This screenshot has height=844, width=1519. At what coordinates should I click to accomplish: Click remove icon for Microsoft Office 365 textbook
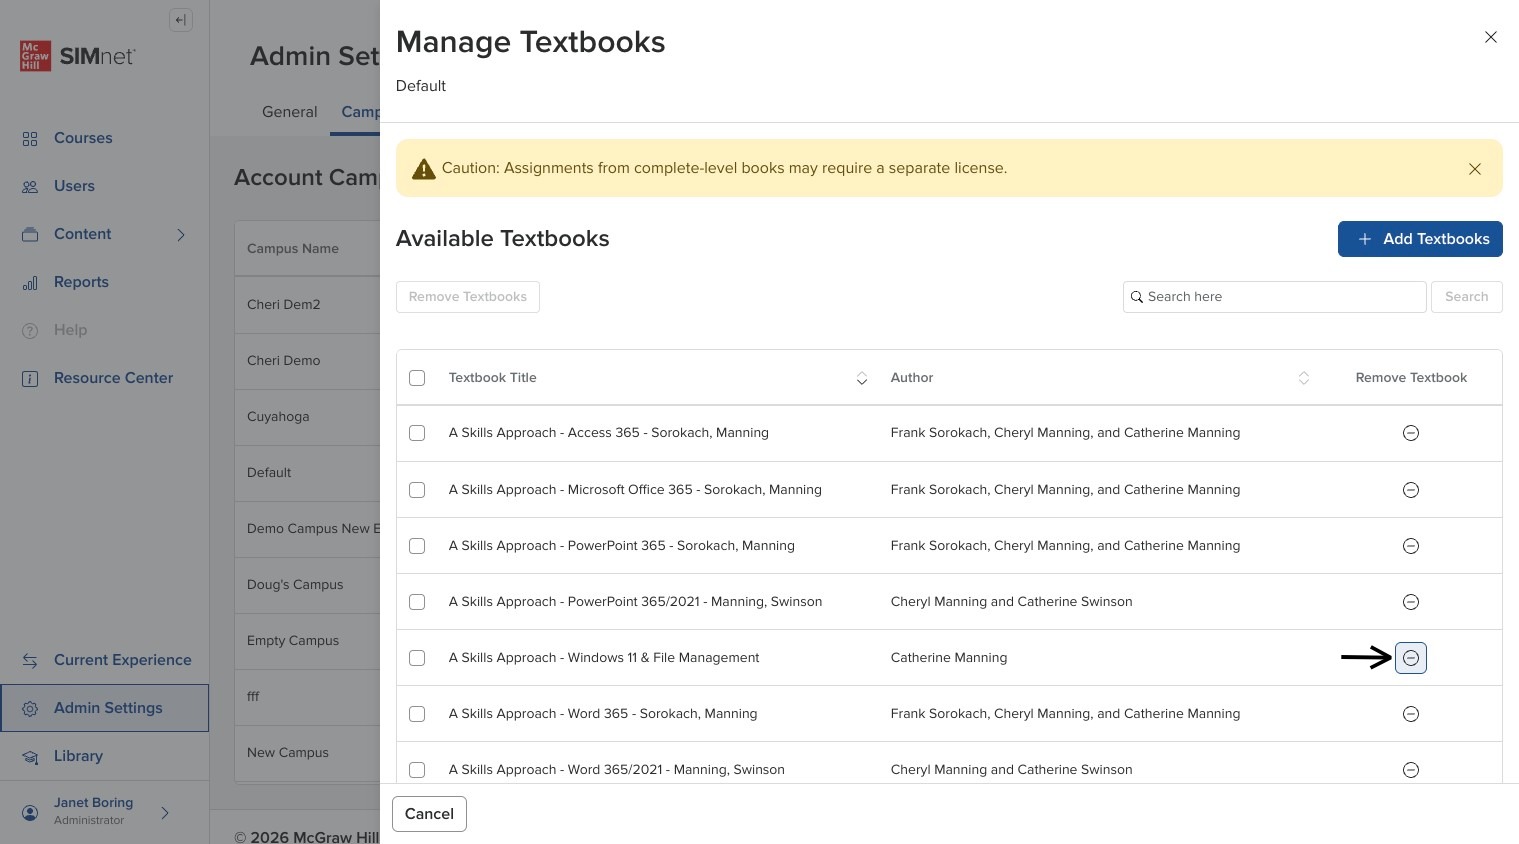coord(1410,490)
